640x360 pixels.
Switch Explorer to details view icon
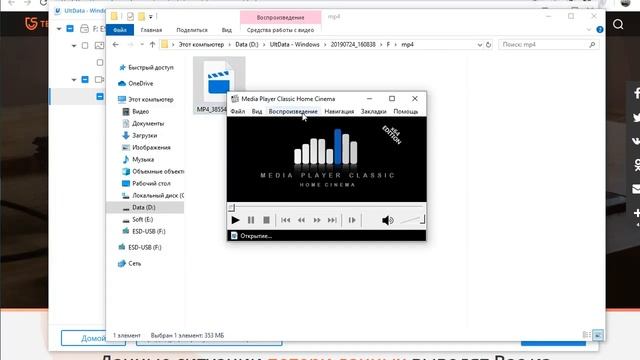(587, 335)
